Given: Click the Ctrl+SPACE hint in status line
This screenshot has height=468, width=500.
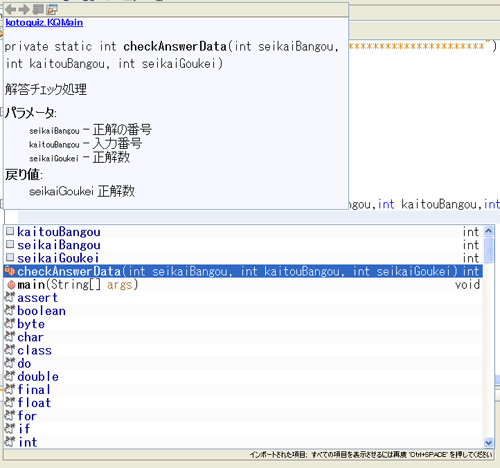Looking at the screenshot, I should pos(371,455).
